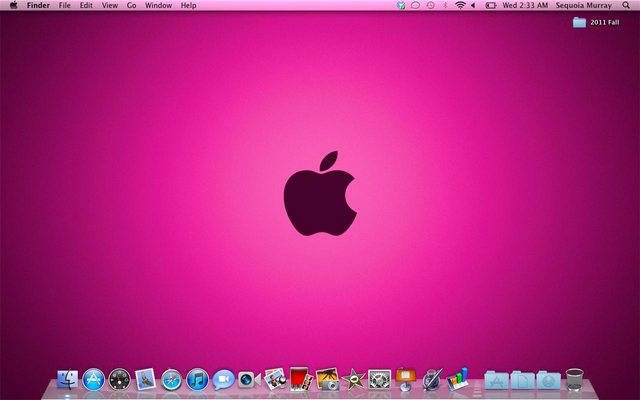Screen dimensions: 640x400
Task: Open the volume control in menu bar
Action: [473, 5]
